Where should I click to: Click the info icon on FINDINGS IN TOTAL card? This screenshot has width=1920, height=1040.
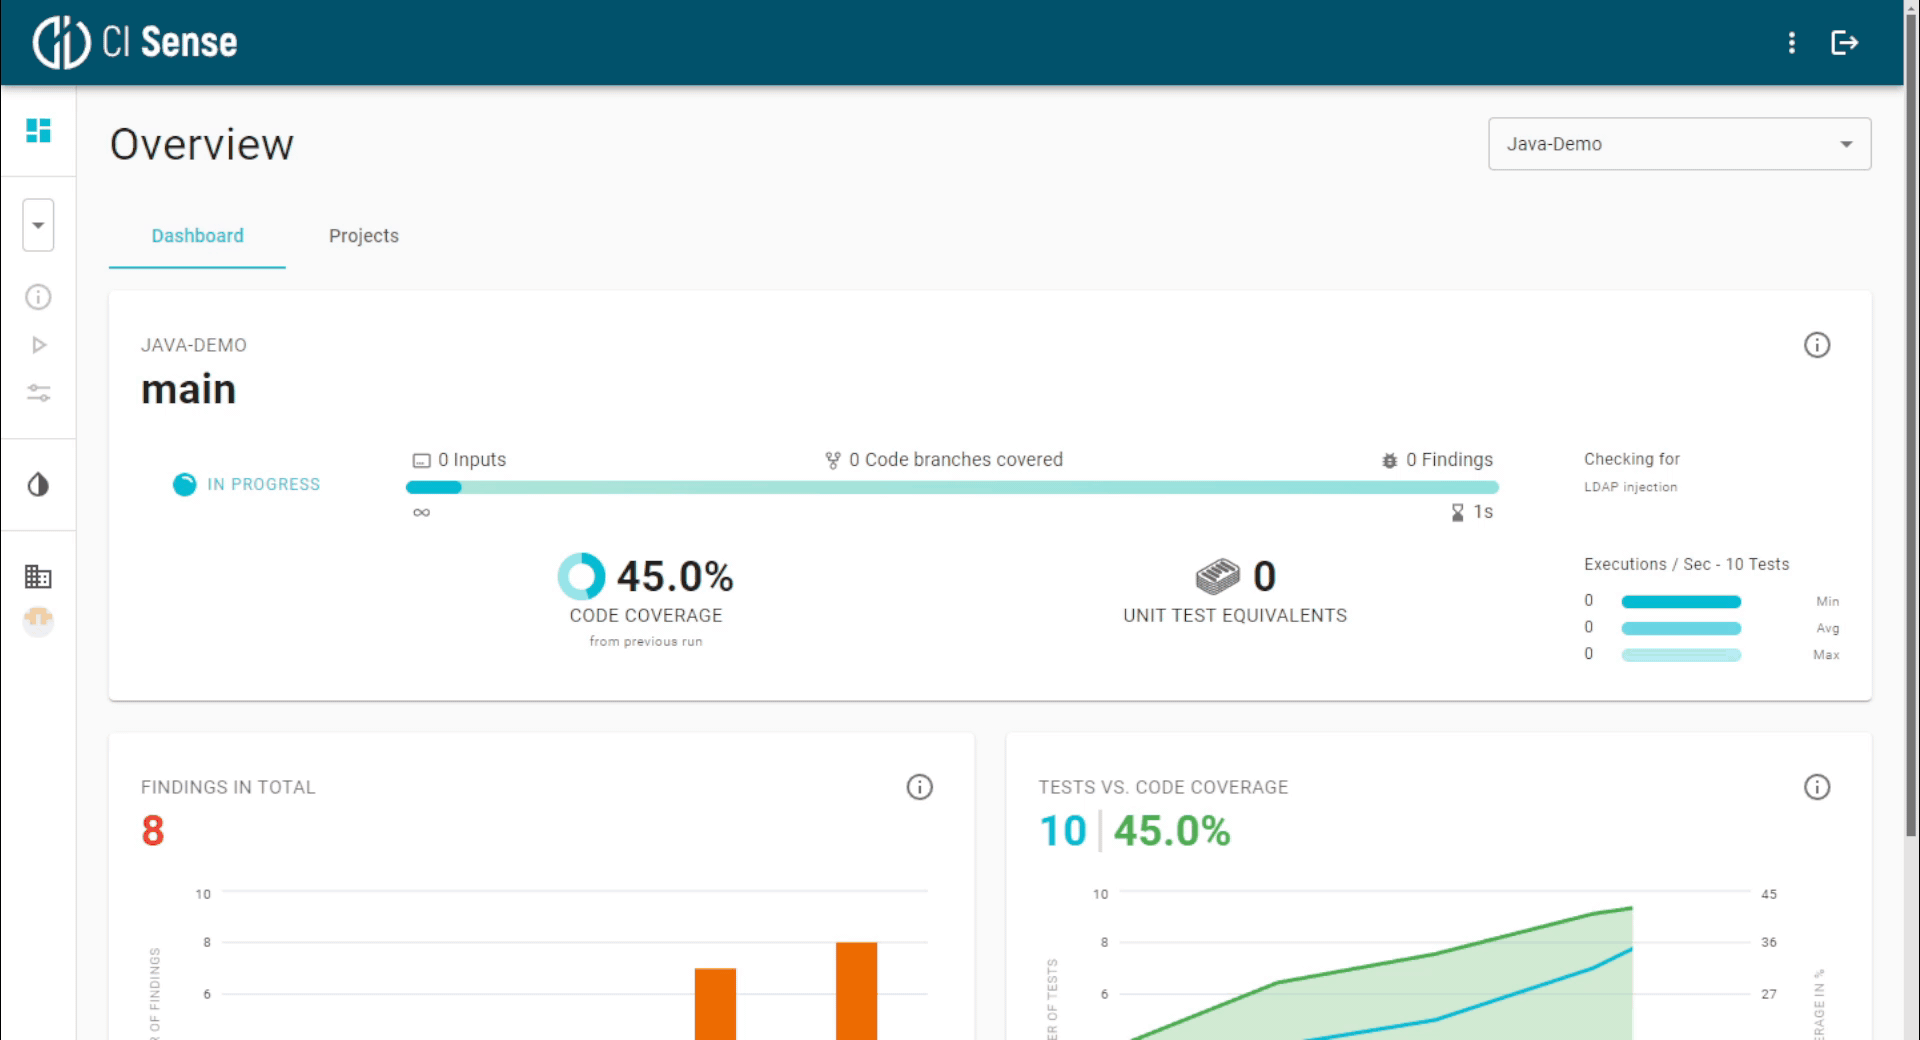coord(919,787)
